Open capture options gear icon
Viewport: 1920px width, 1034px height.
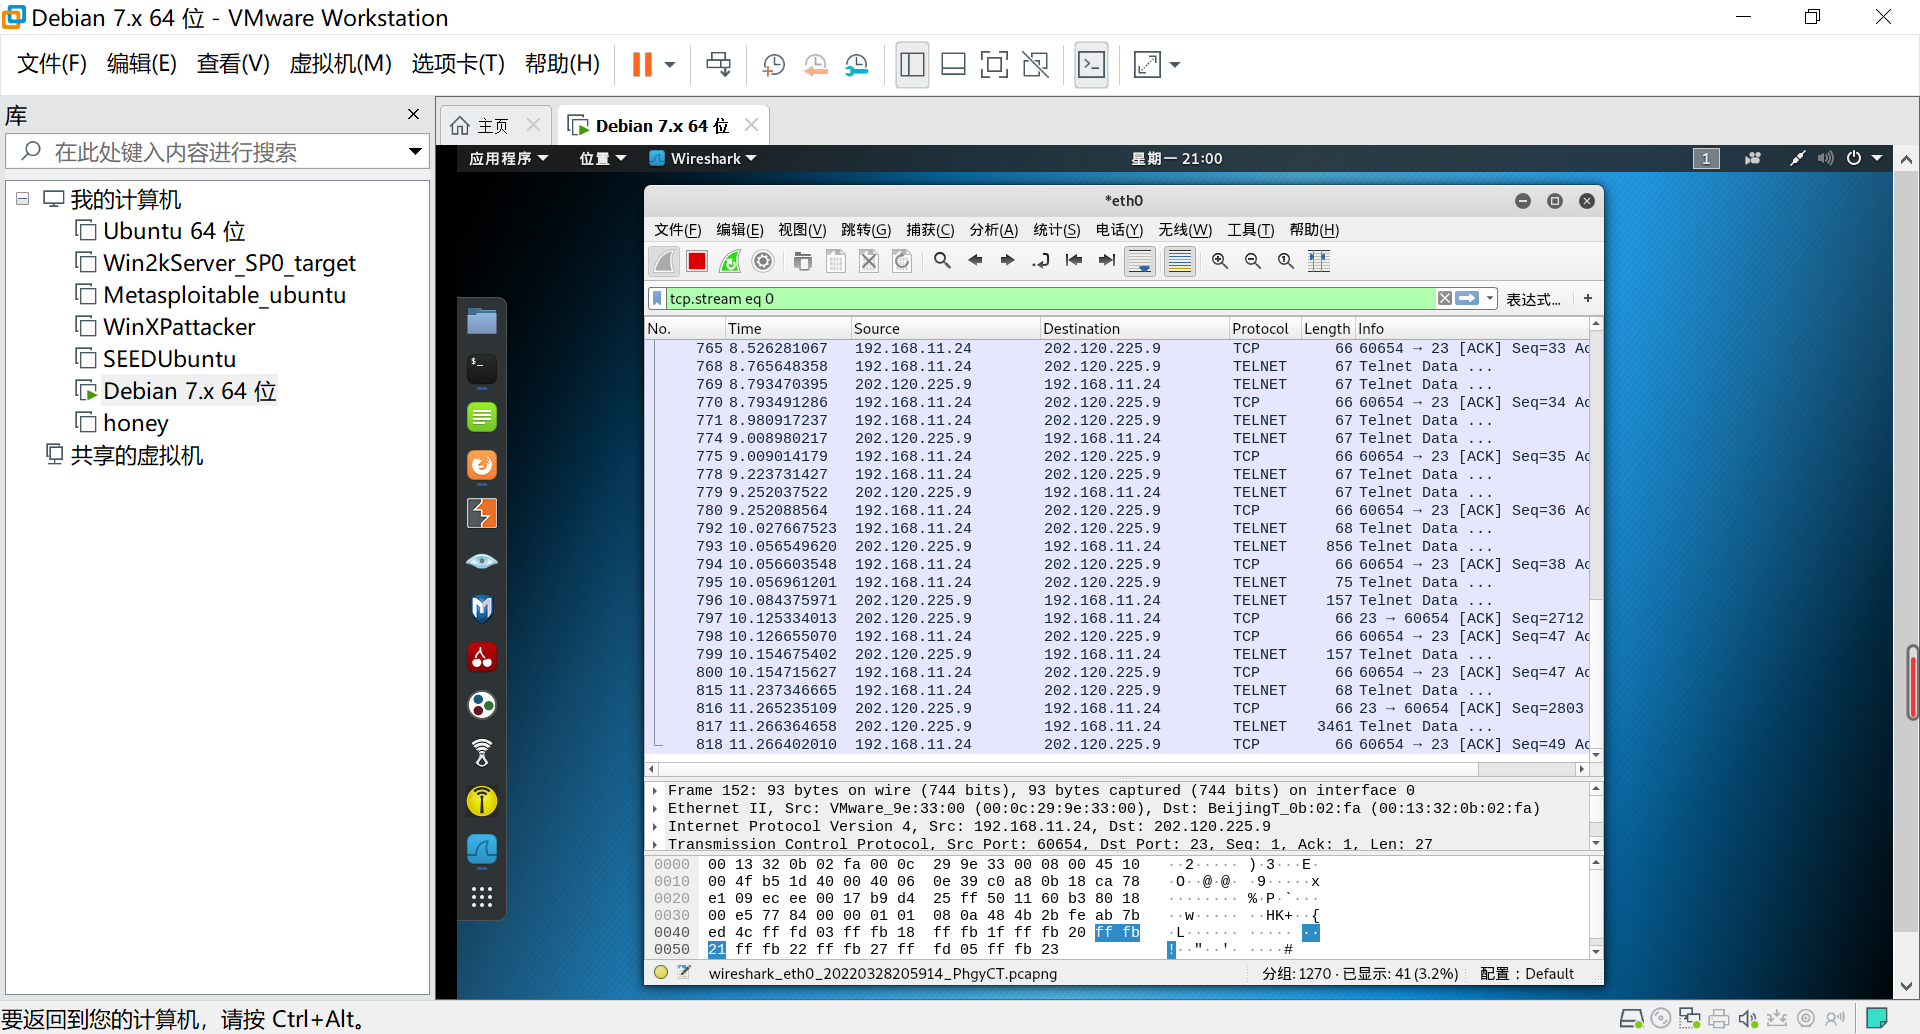[763, 261]
